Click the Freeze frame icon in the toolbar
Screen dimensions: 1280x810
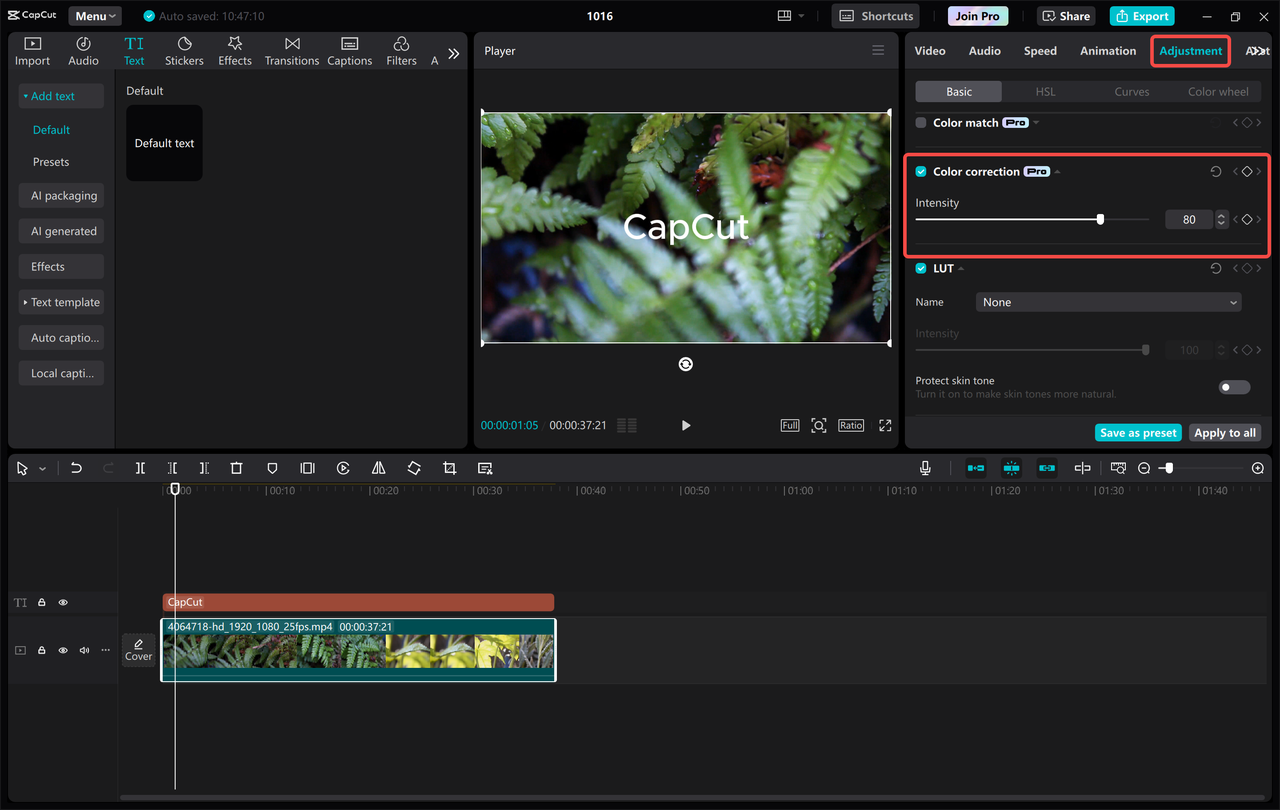(x=307, y=467)
